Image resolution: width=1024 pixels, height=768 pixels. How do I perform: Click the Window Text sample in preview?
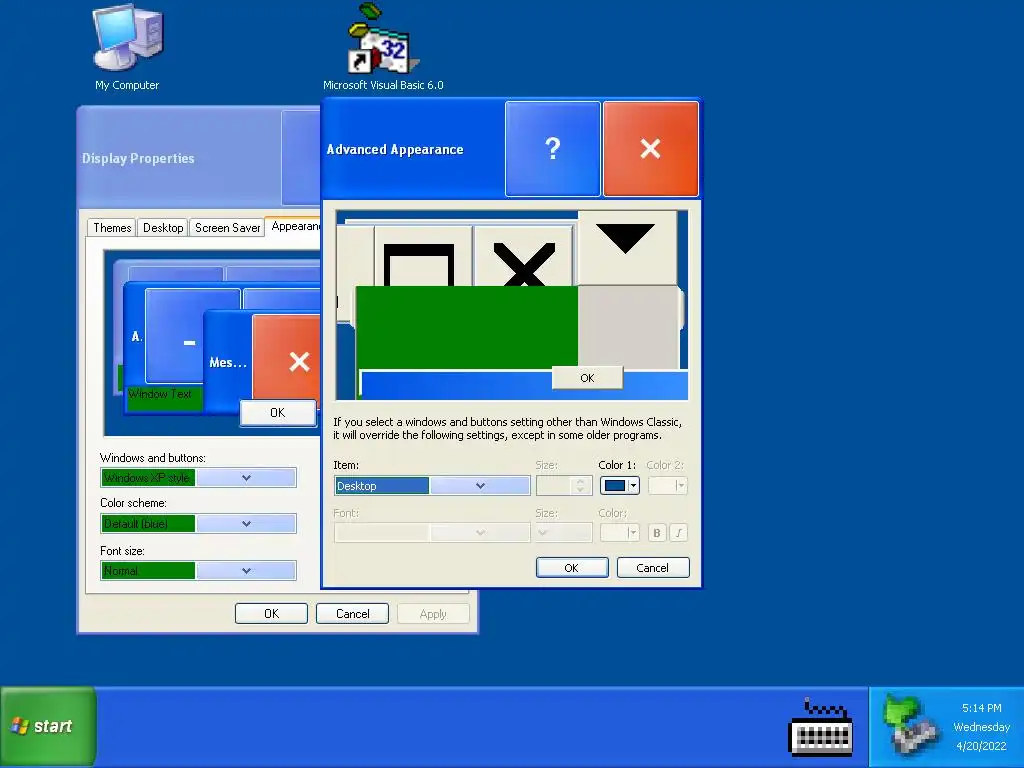160,394
